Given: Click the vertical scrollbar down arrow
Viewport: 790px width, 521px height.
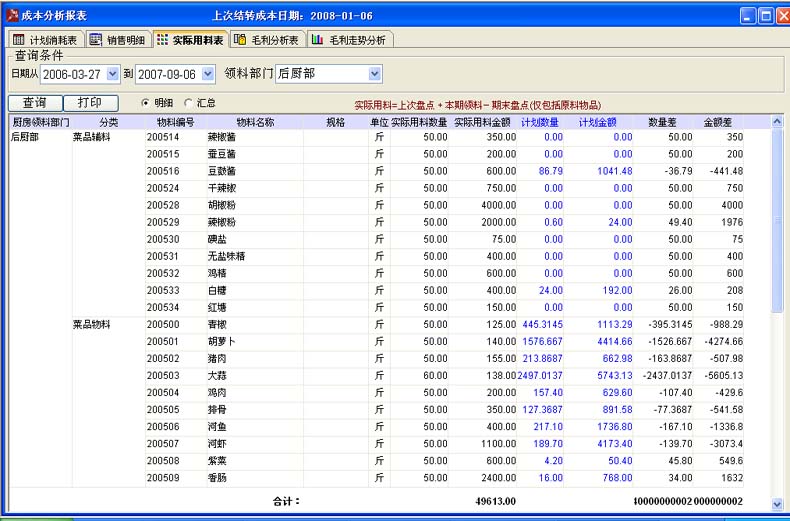Looking at the screenshot, I should pyautogui.click(x=778, y=504).
